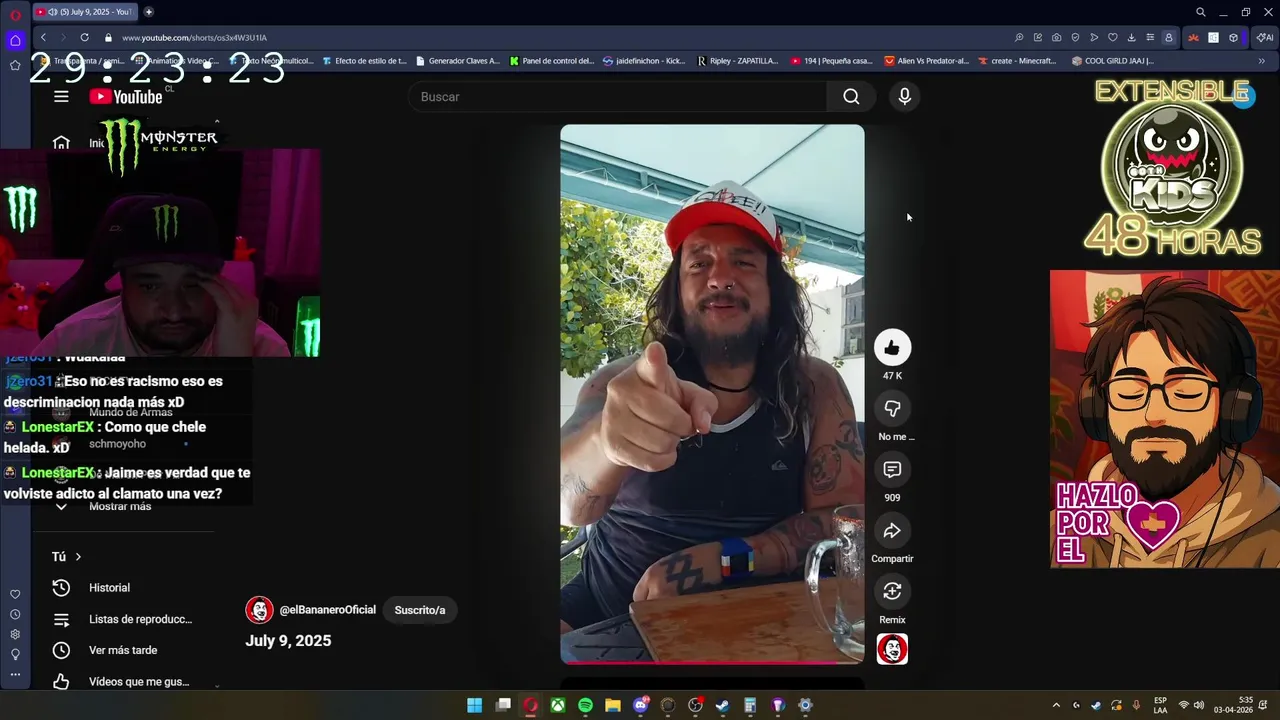Go back in browser history
Screen dimensions: 1280x720
pyautogui.click(x=43, y=37)
